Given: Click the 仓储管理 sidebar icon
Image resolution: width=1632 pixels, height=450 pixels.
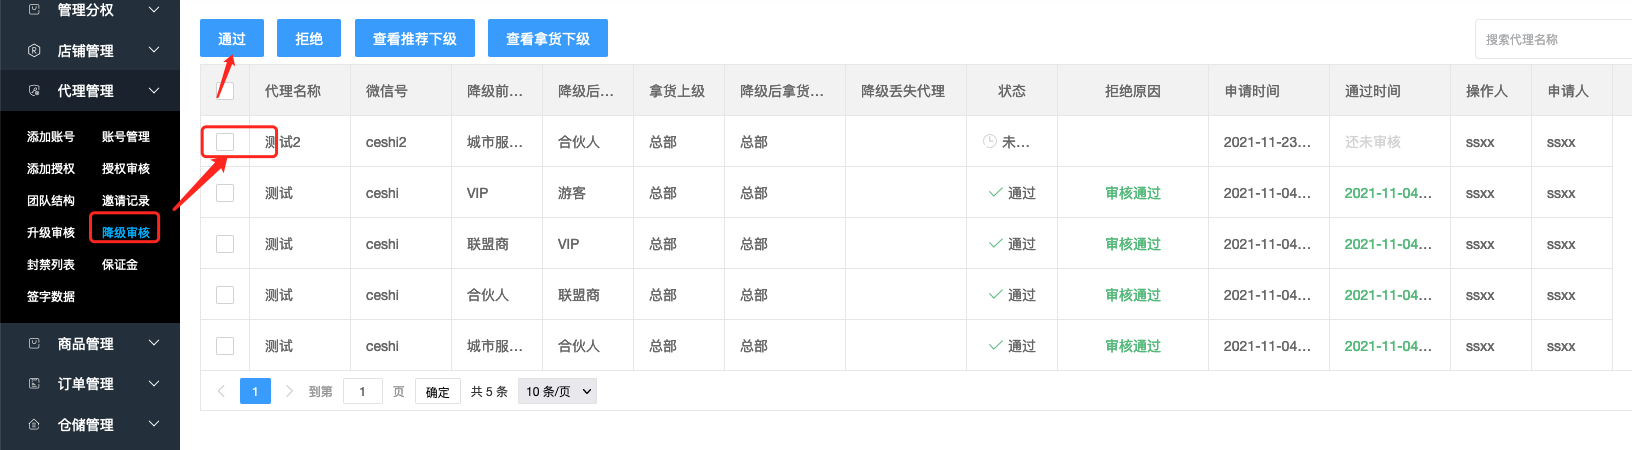Looking at the screenshot, I should (34, 424).
